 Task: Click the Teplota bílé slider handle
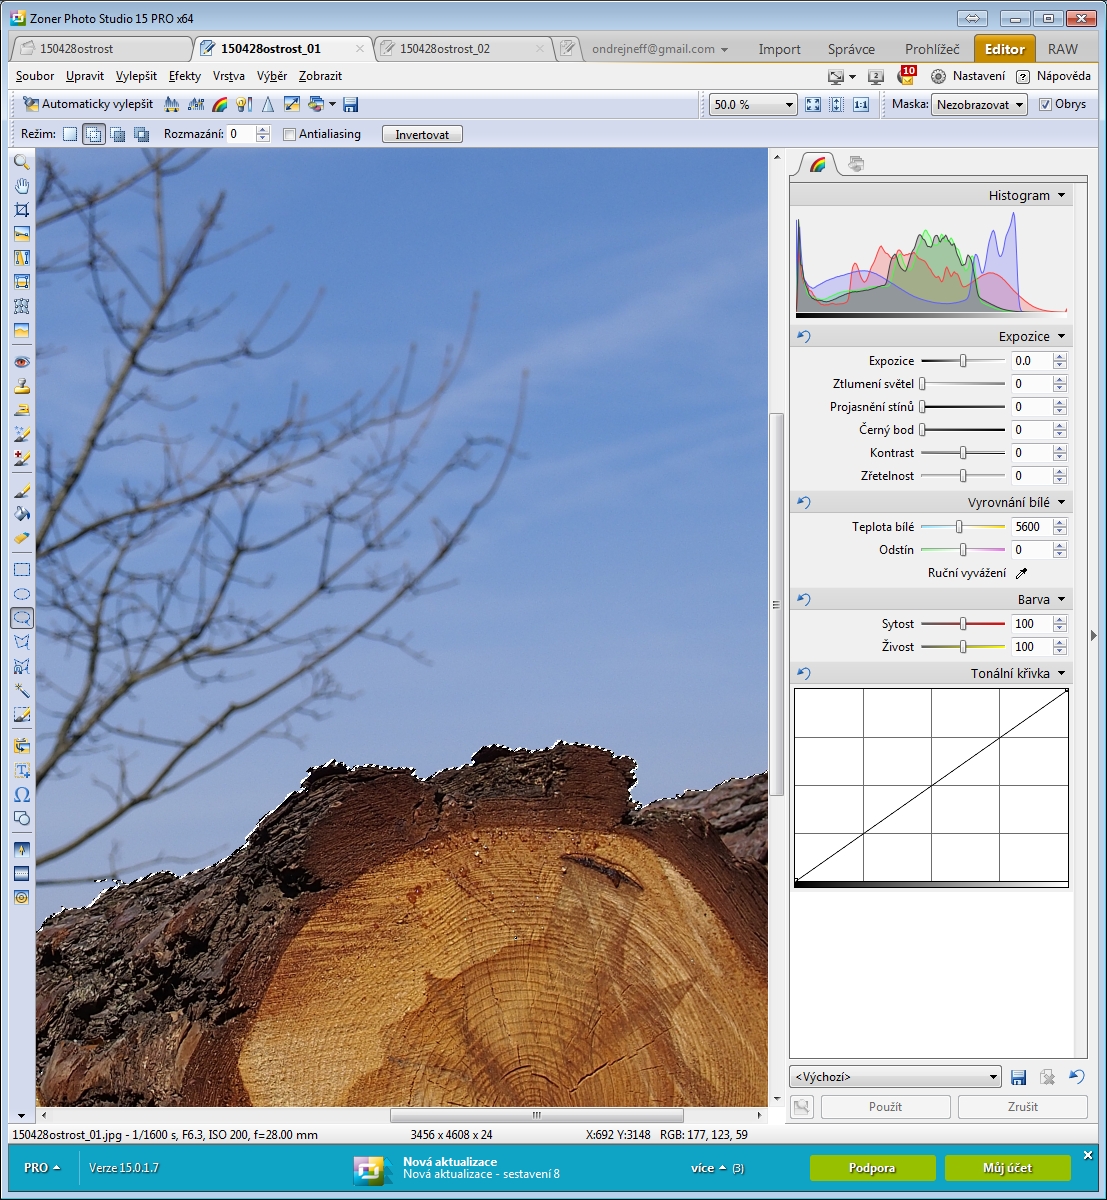[x=959, y=527]
